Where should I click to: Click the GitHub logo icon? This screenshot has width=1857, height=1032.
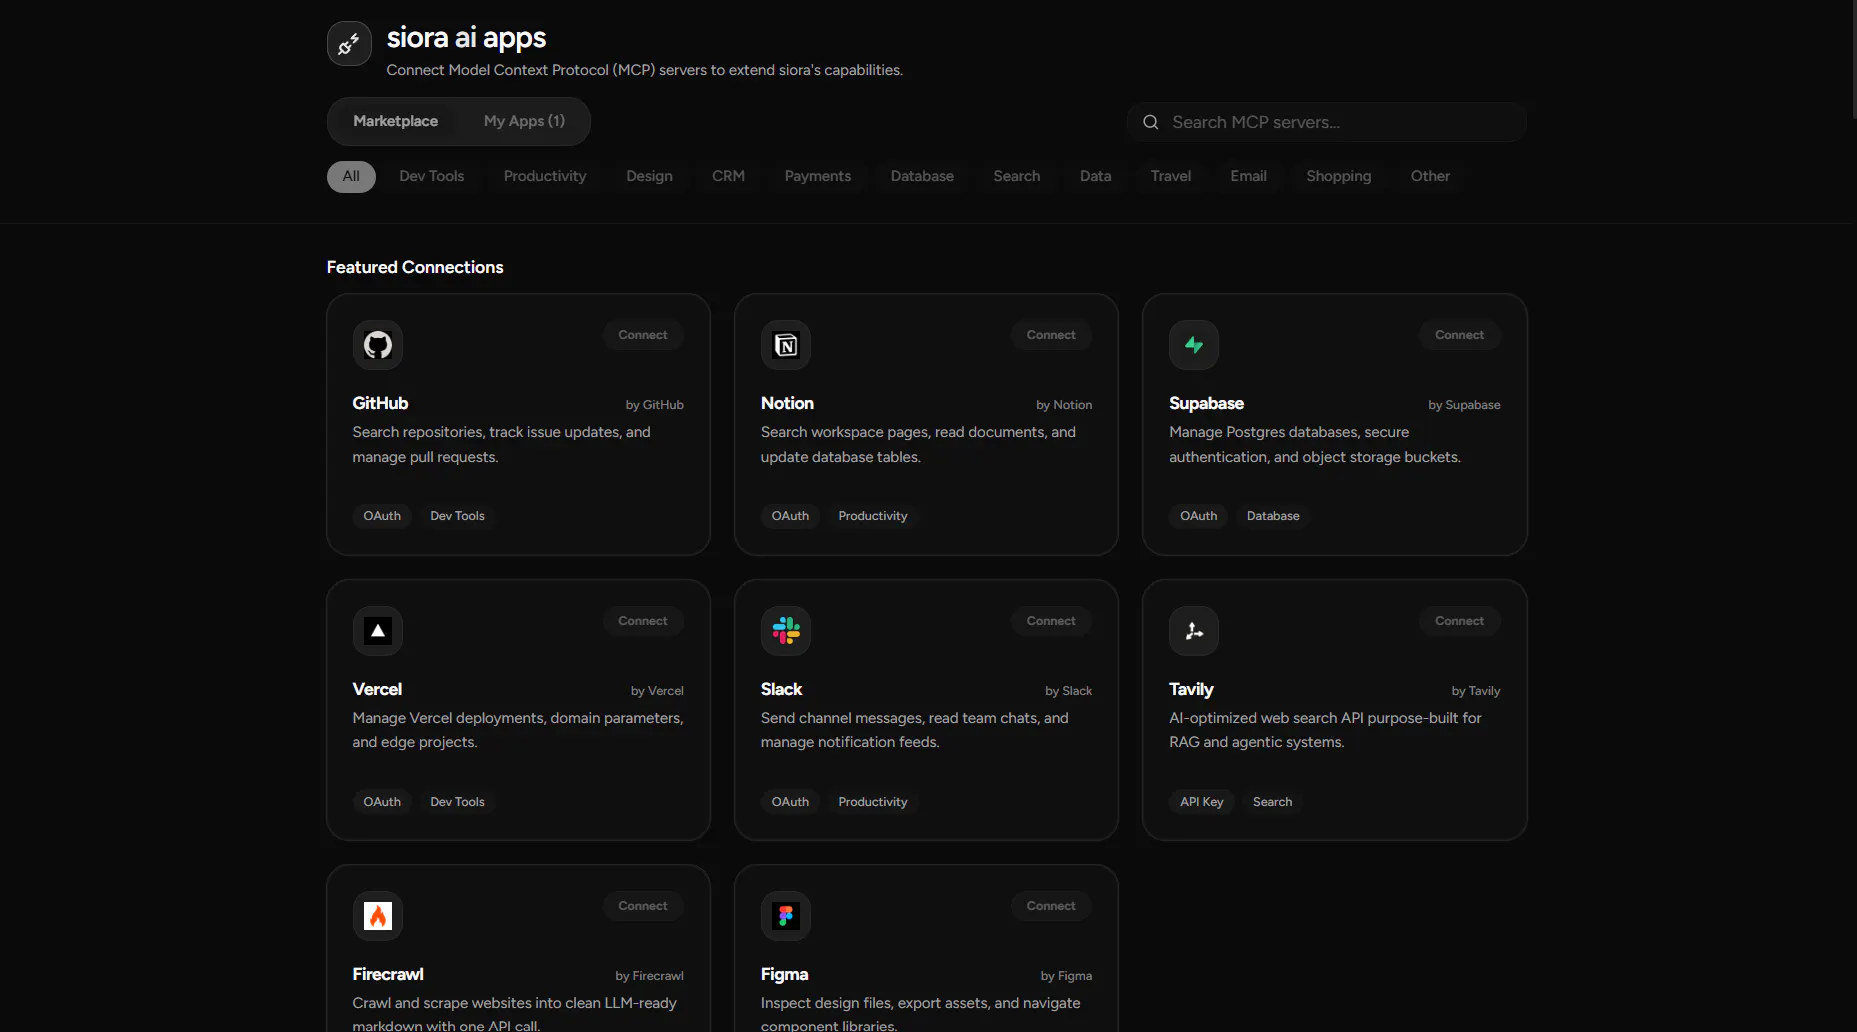(378, 345)
